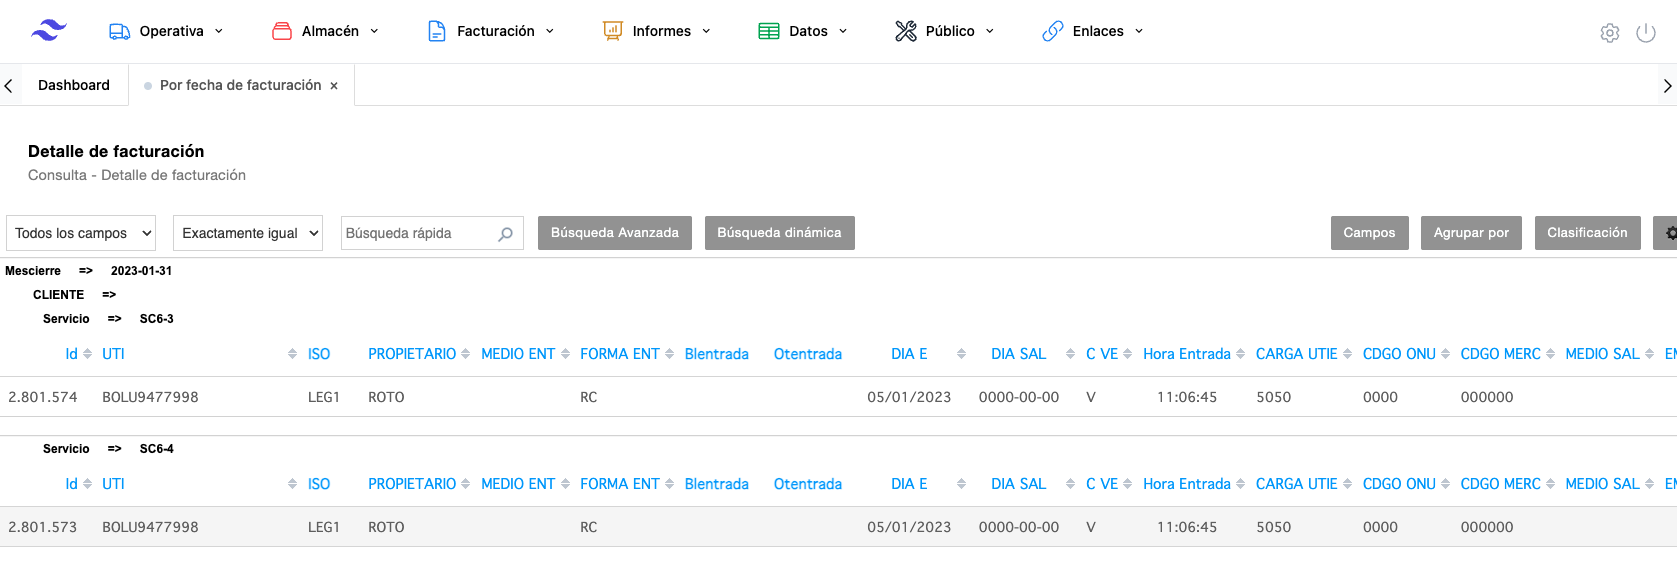Focus the Búsqueda rápida input field
Viewport: 1677px width, 563px height.
418,233
